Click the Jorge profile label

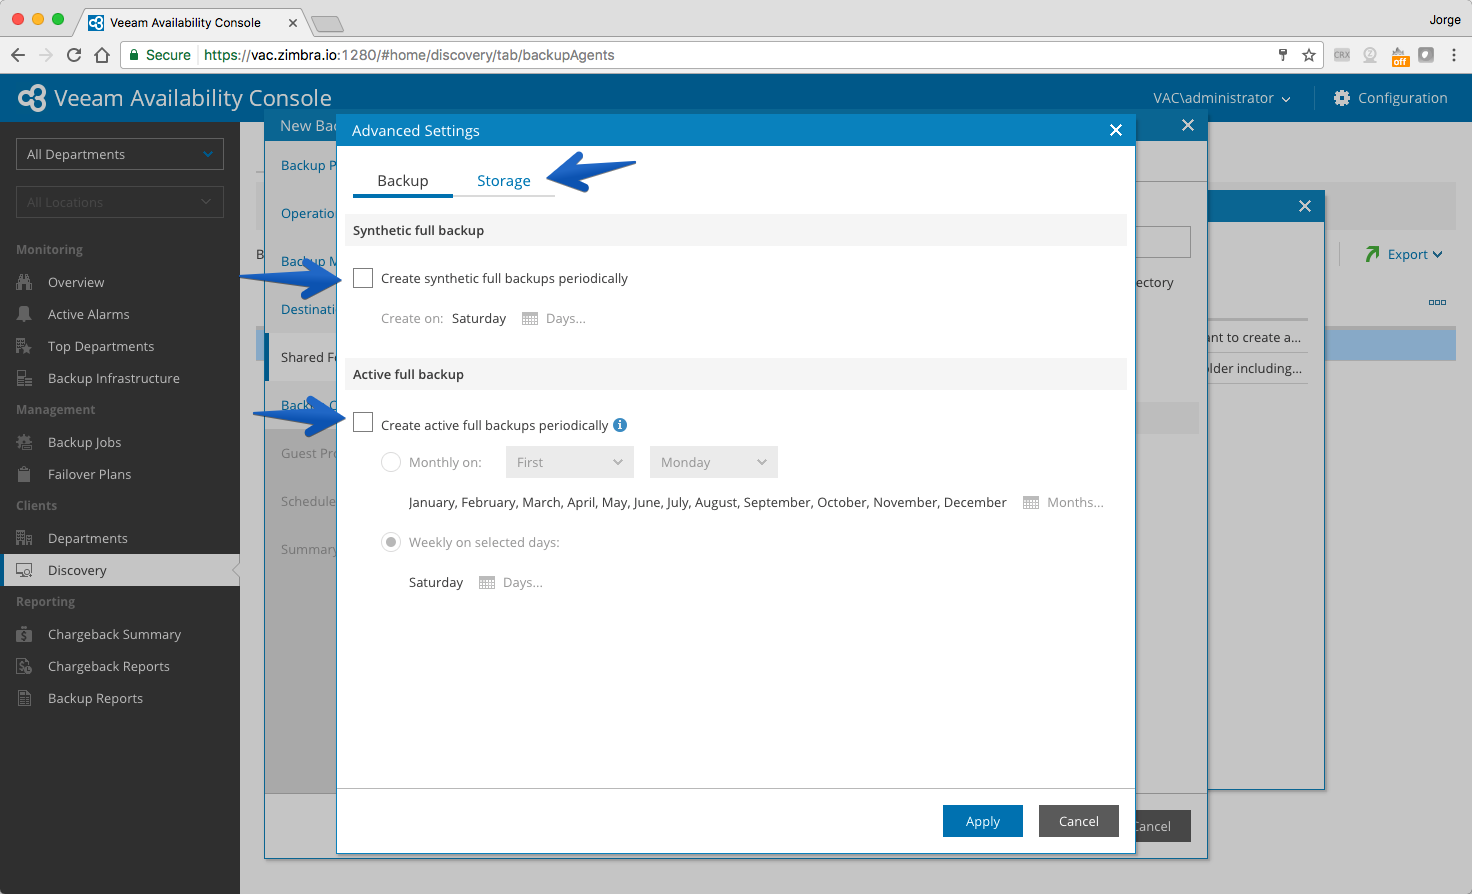click(1445, 19)
